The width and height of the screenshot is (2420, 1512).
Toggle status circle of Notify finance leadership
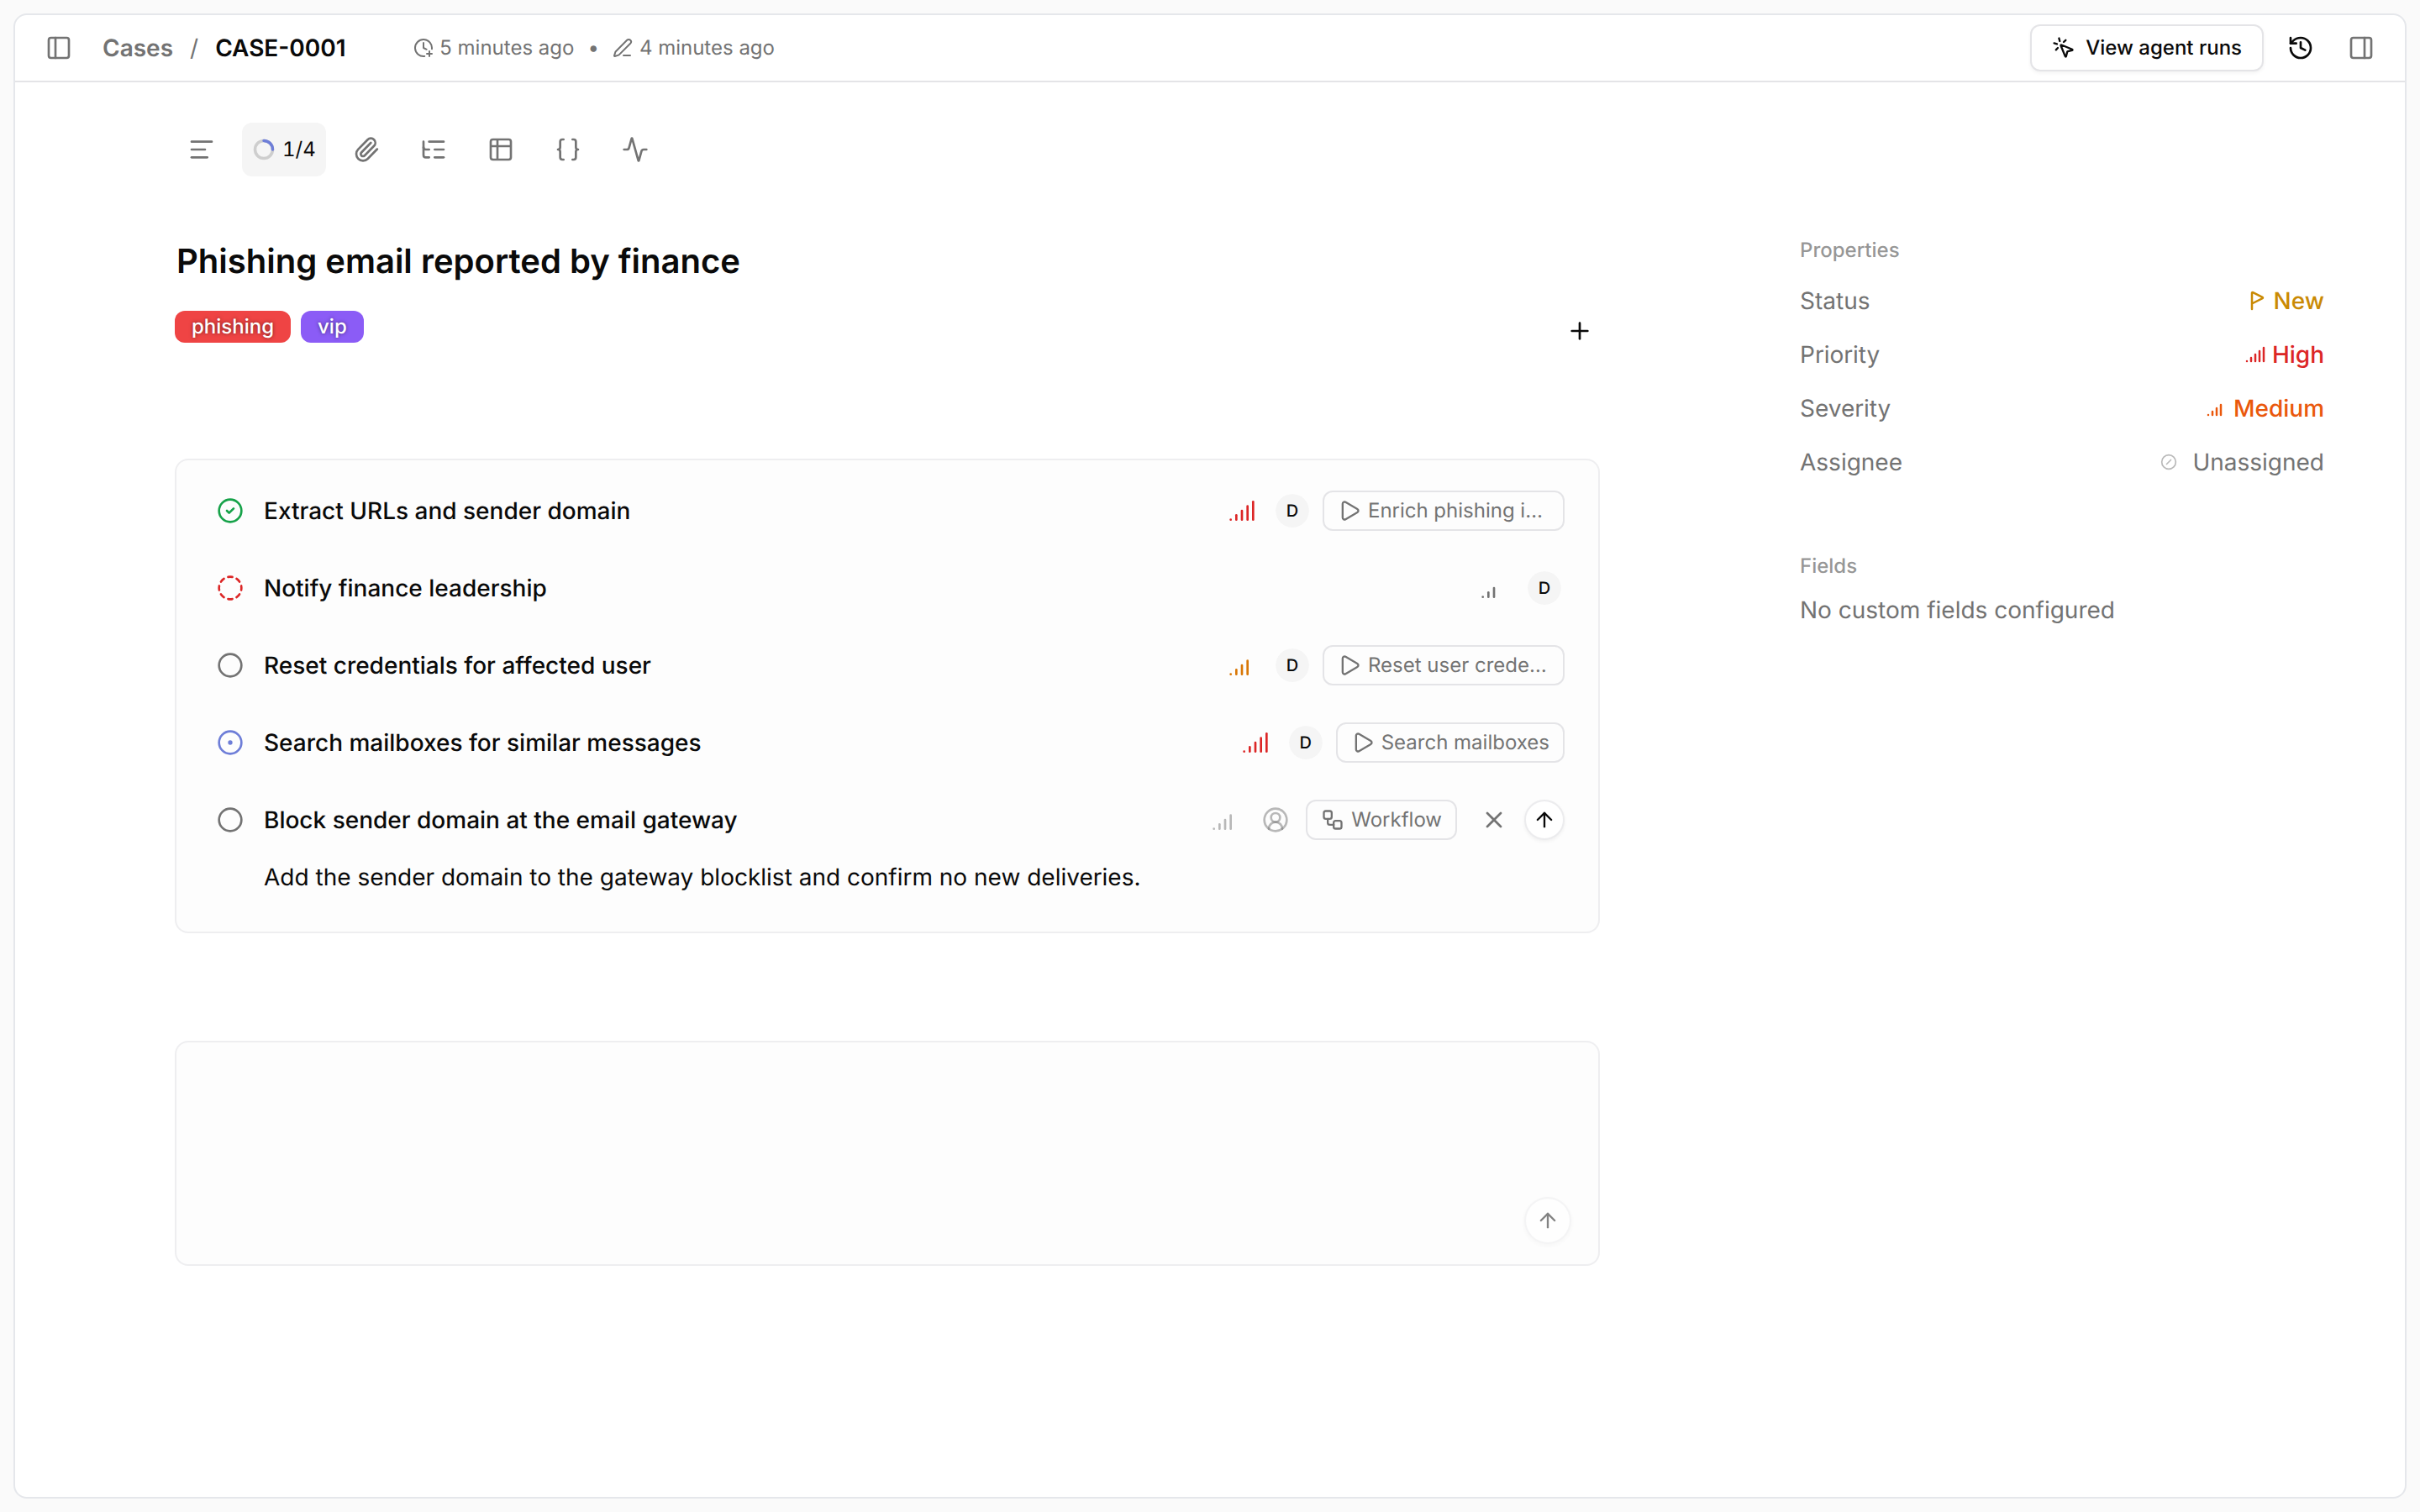pyautogui.click(x=230, y=588)
